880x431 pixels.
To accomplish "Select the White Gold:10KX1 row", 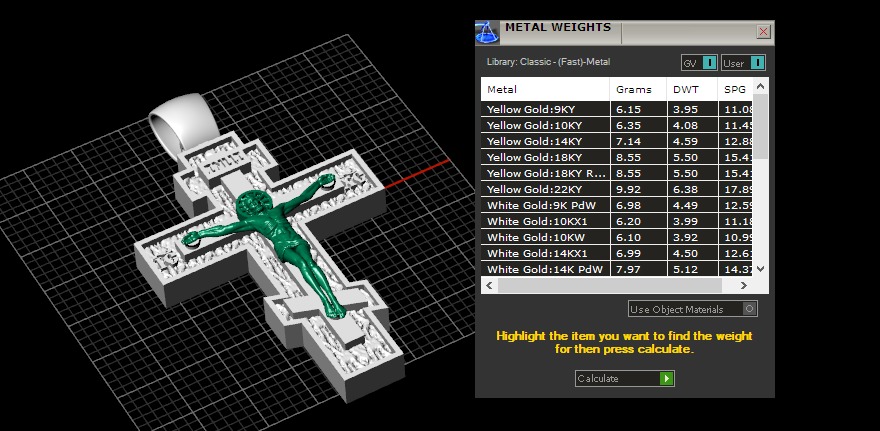I will [x=617, y=221].
